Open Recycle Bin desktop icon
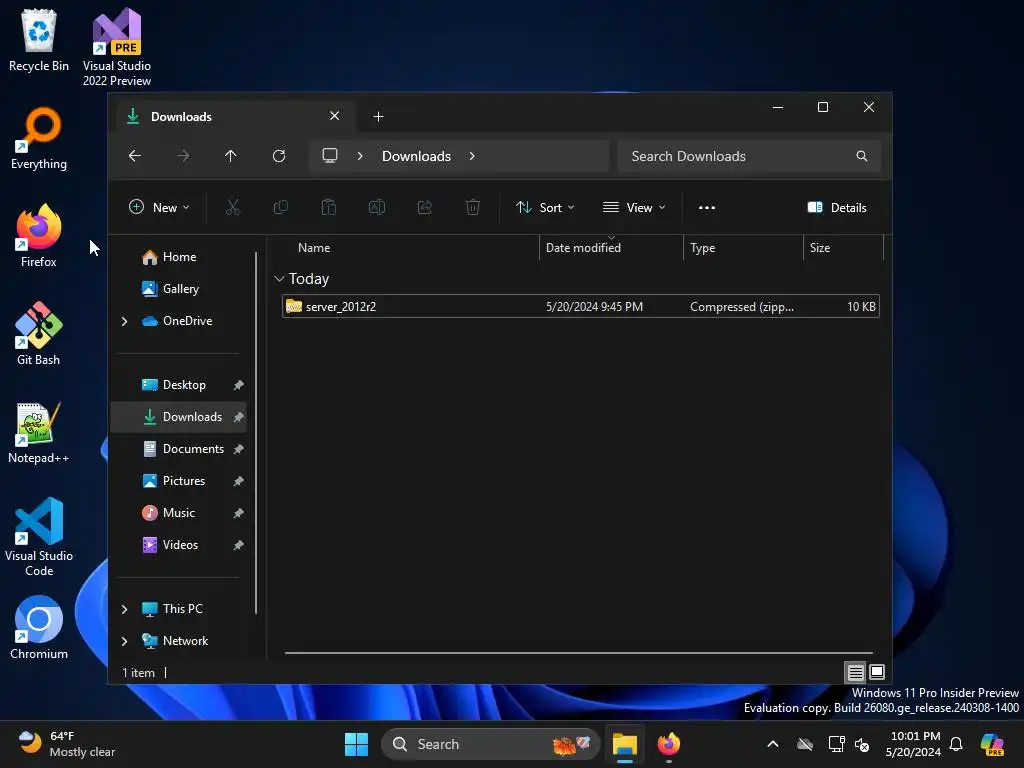Image resolution: width=1024 pixels, height=768 pixels. pos(39,40)
